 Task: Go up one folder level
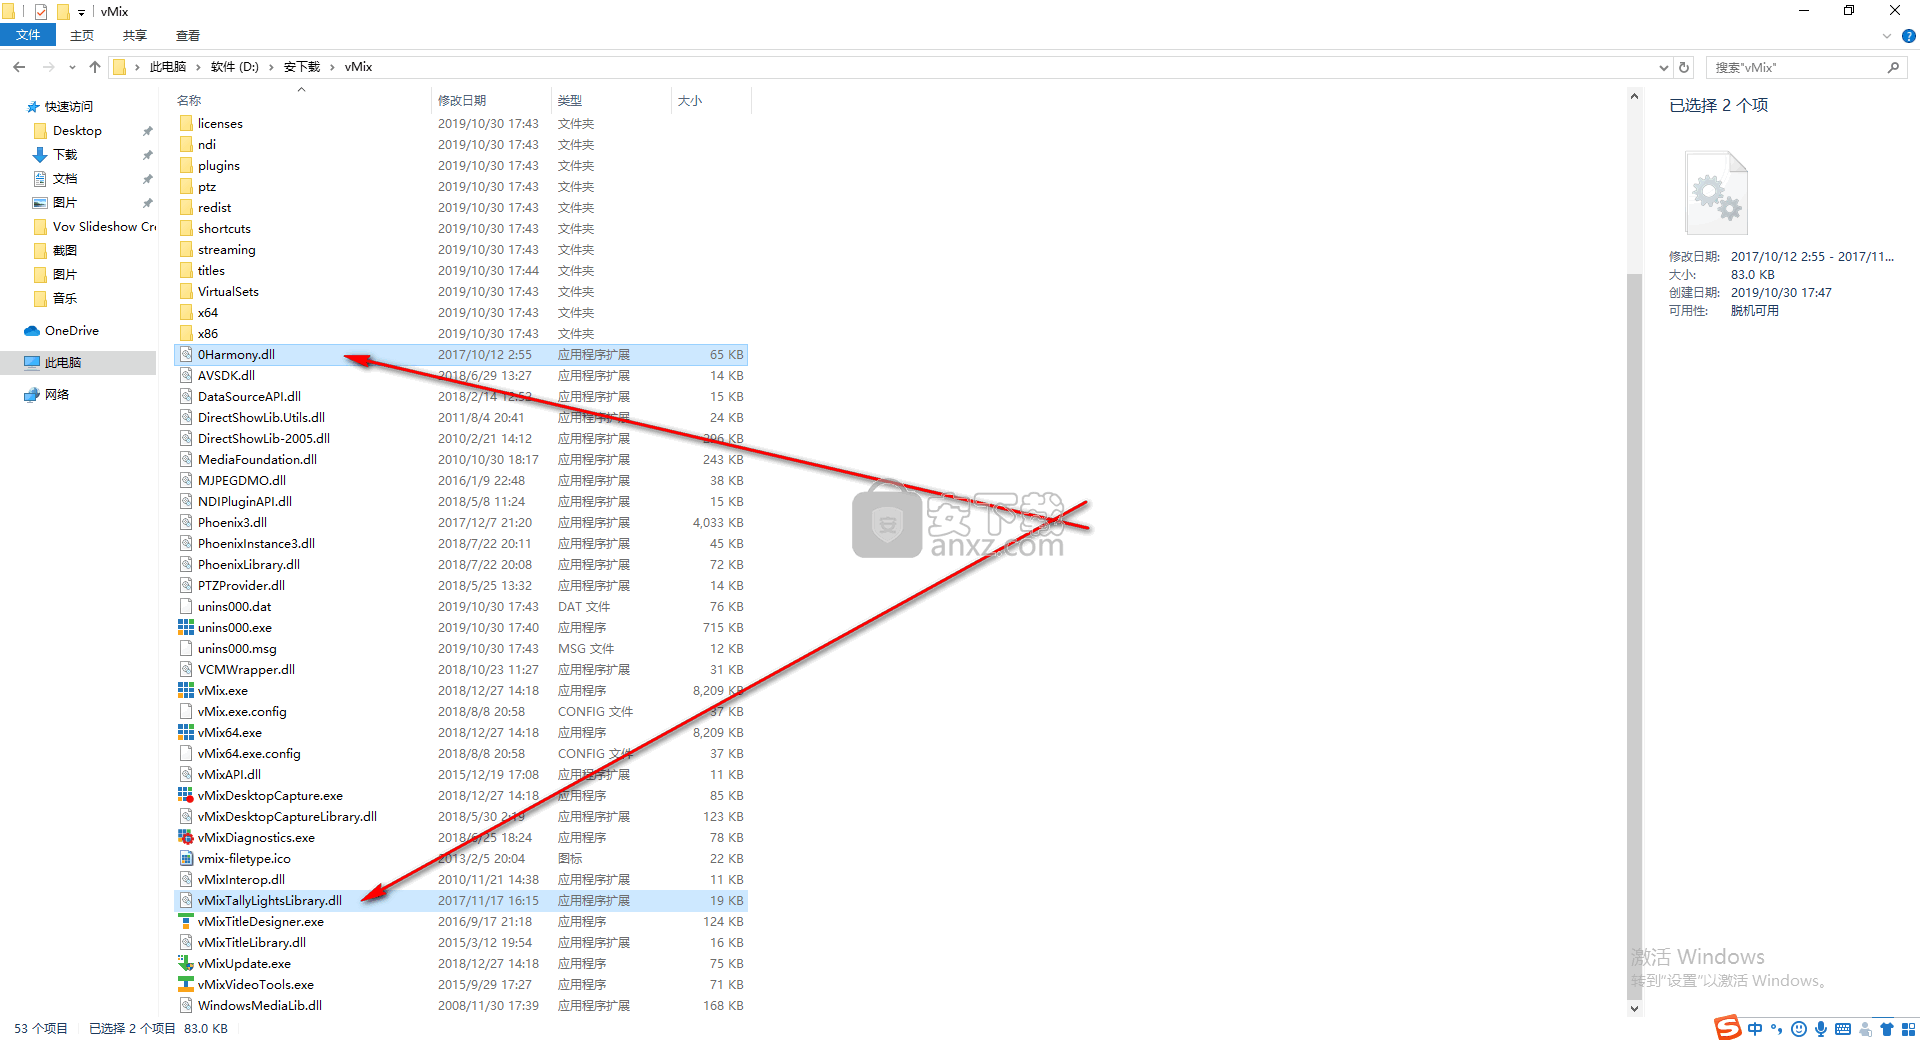pos(95,67)
